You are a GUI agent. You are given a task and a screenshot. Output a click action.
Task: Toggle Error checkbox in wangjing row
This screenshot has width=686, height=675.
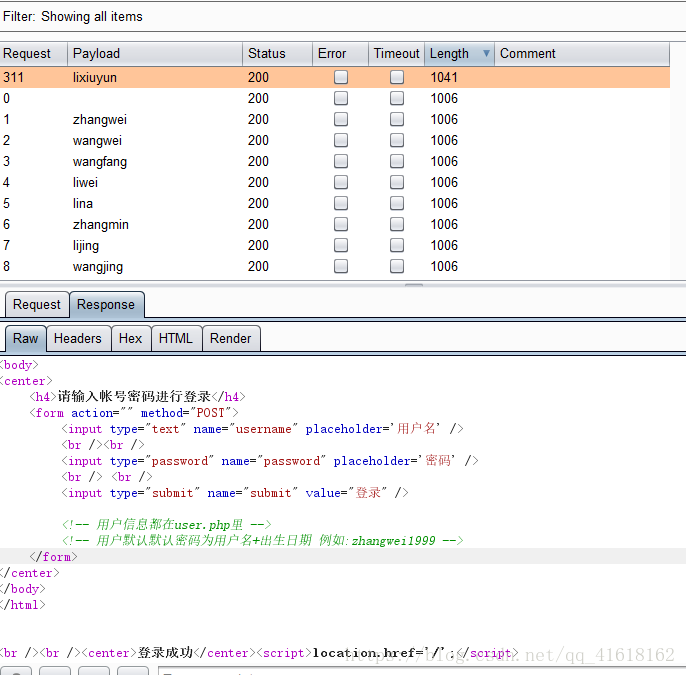[341, 266]
